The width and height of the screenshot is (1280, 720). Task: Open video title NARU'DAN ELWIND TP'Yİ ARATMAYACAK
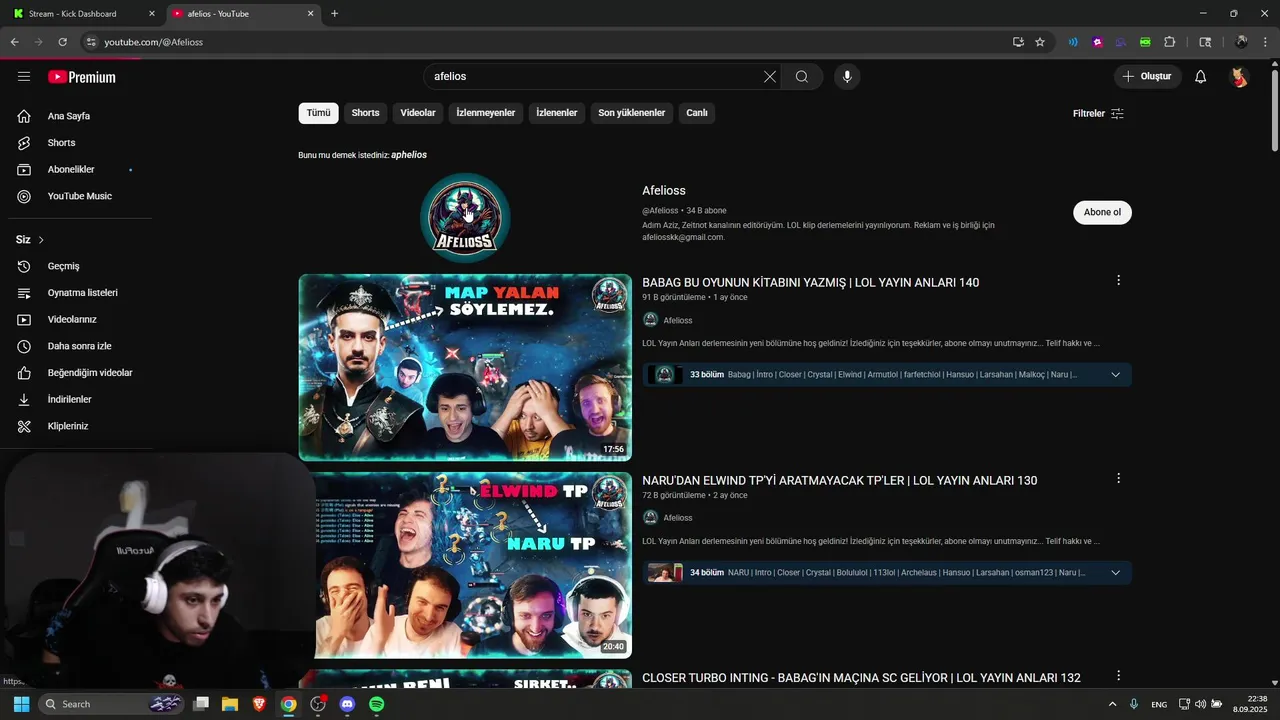[x=839, y=481]
